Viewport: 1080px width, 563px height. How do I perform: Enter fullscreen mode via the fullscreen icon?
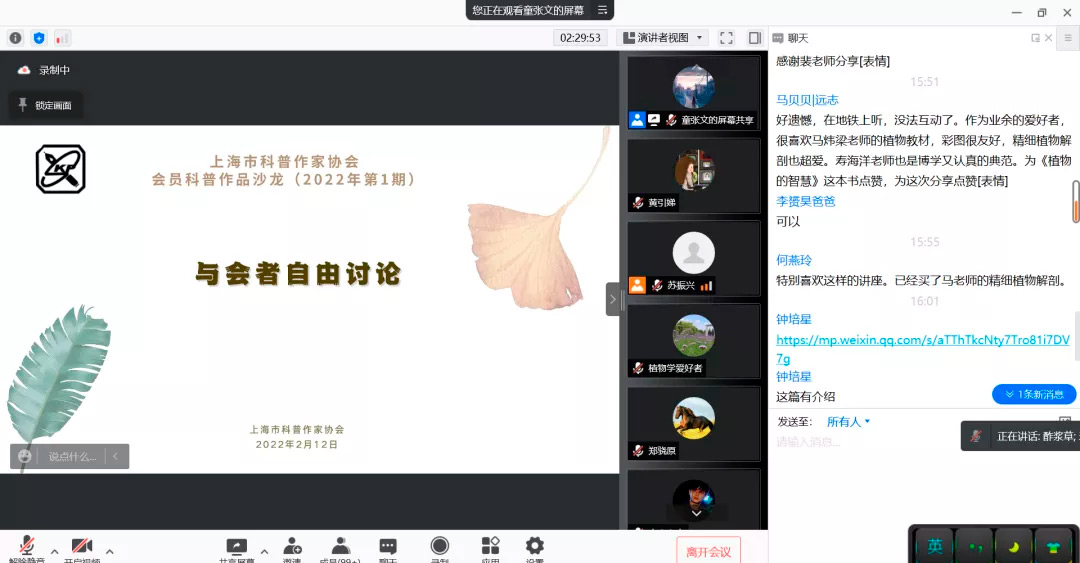[726, 38]
